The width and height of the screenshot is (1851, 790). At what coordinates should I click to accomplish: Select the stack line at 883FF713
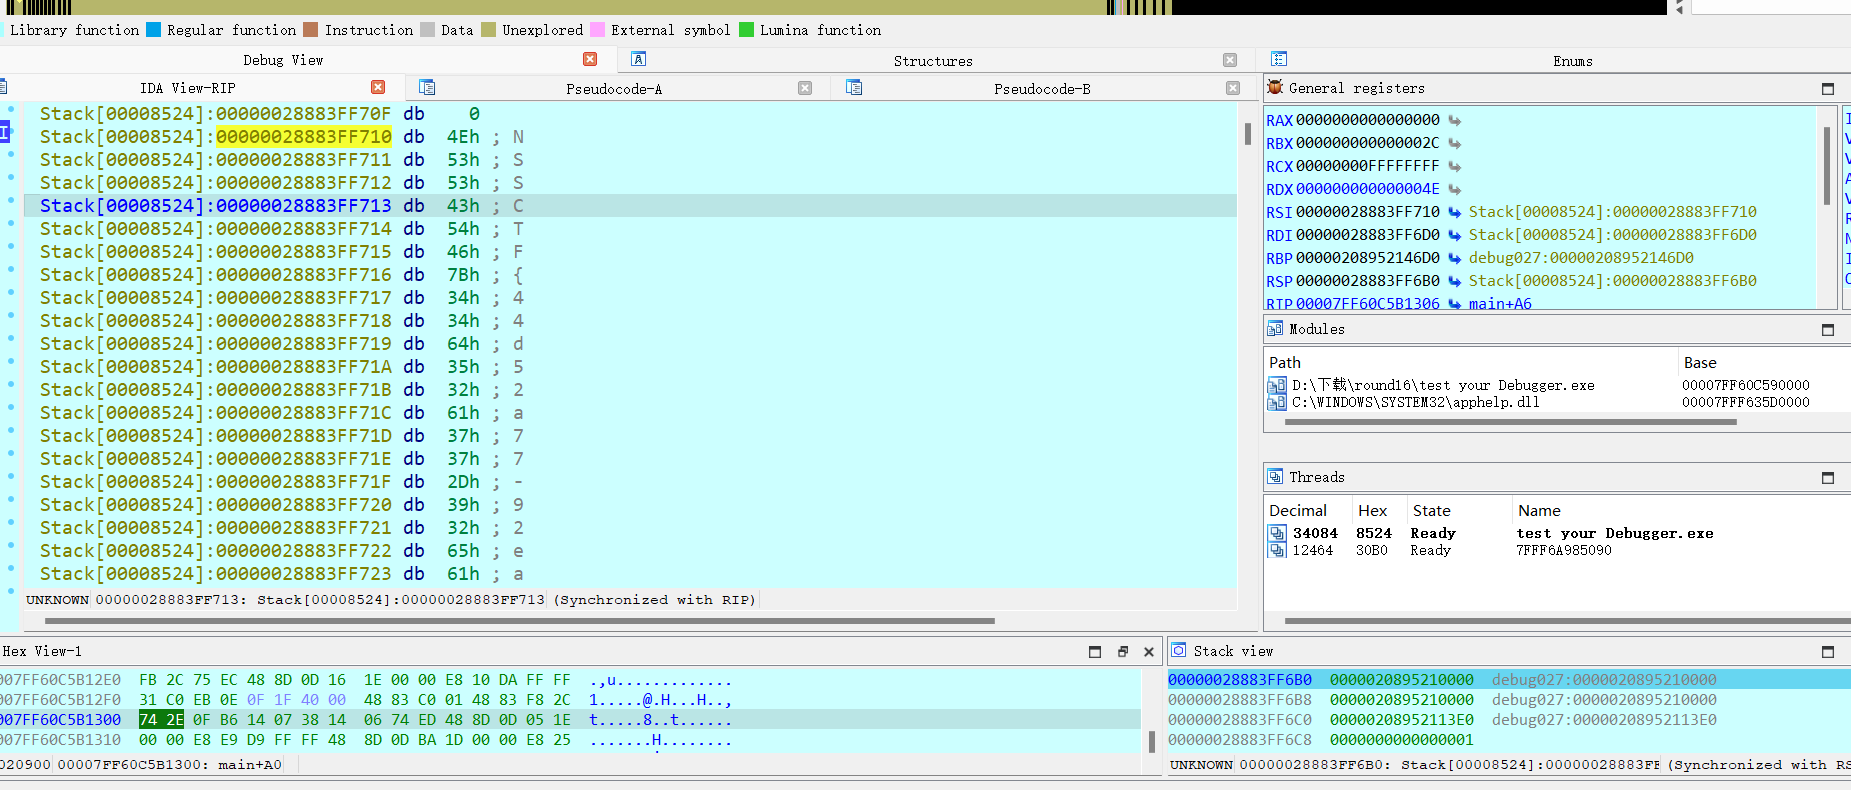tap(630, 206)
